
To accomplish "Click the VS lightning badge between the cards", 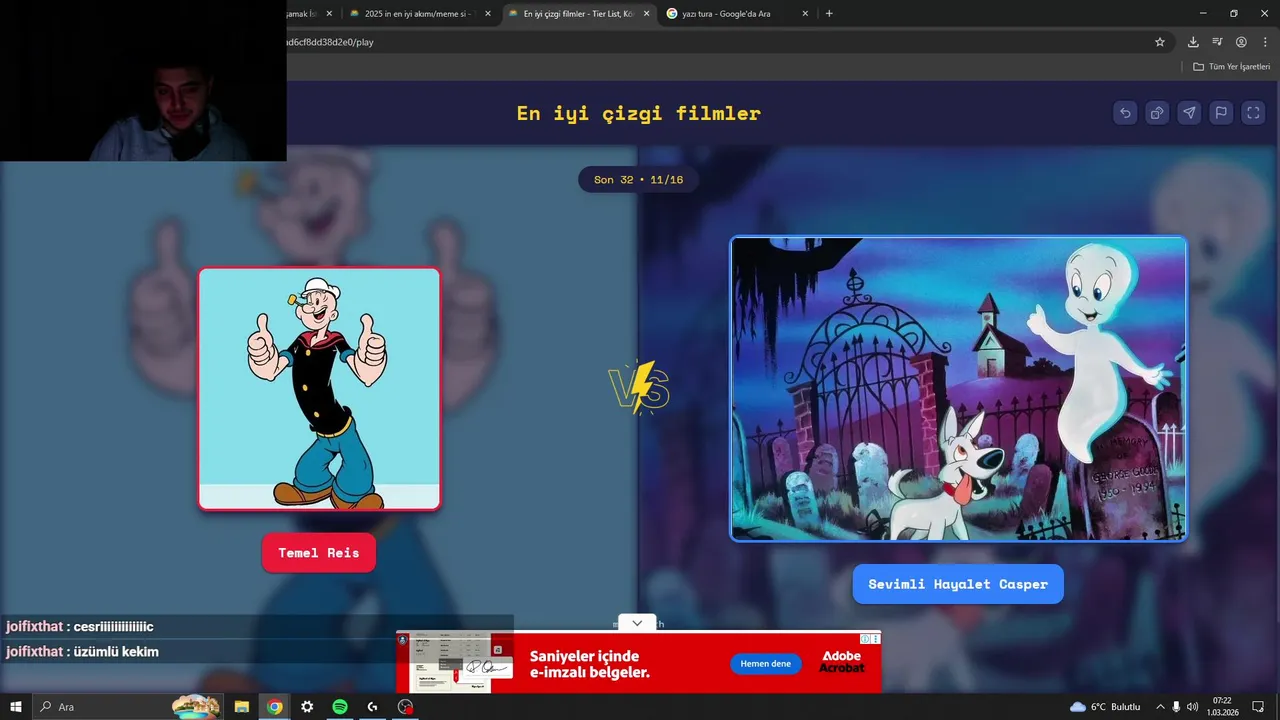I will pos(639,388).
